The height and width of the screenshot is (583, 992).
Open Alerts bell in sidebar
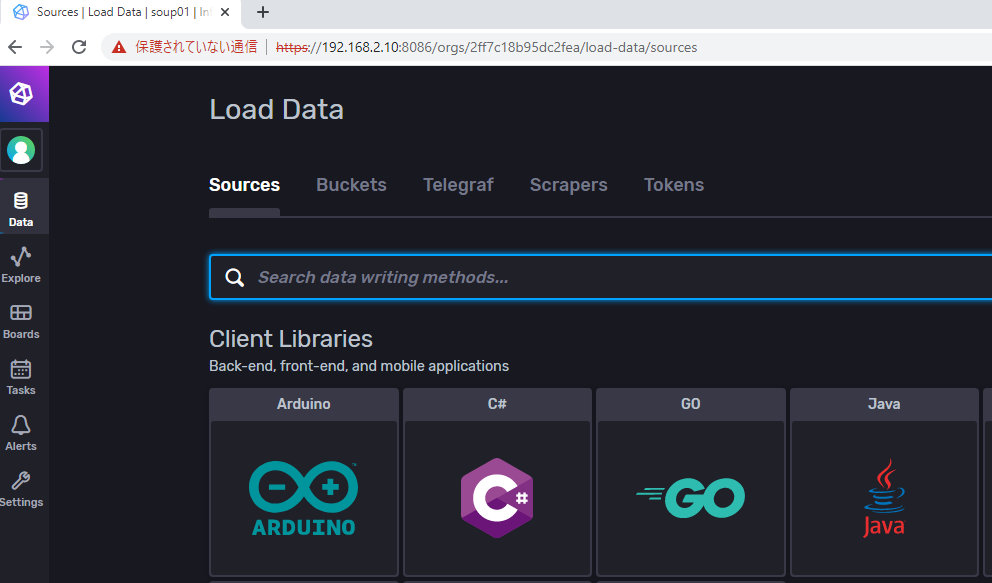pyautogui.click(x=21, y=433)
